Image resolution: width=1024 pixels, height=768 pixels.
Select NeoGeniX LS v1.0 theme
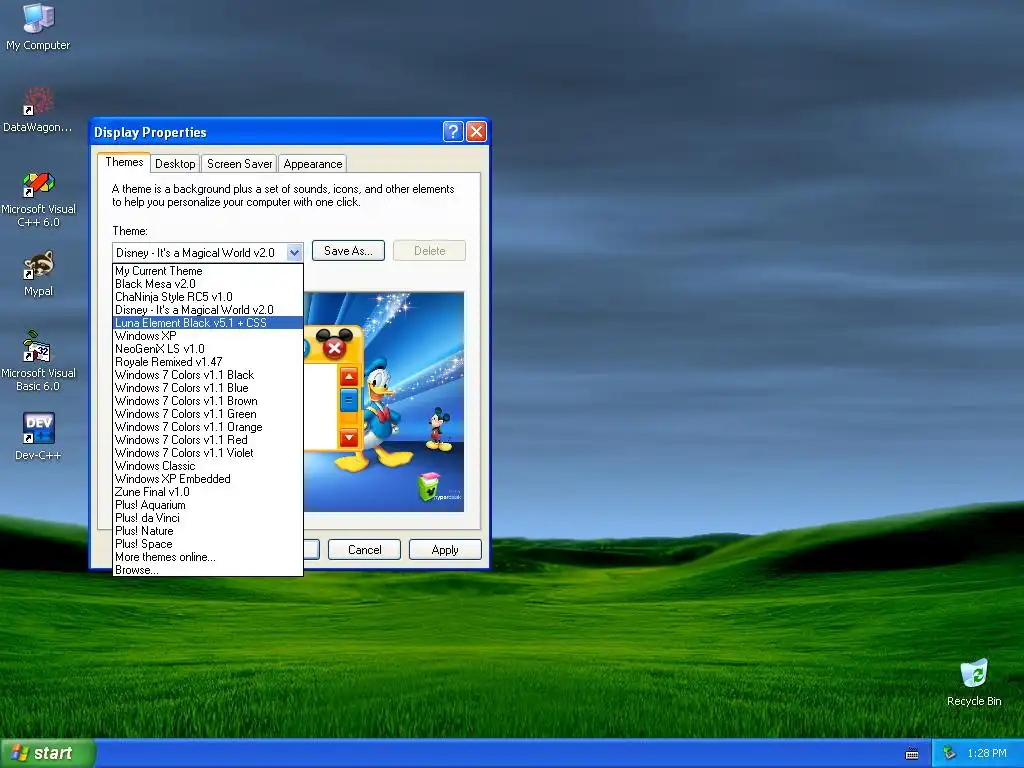[x=208, y=349]
